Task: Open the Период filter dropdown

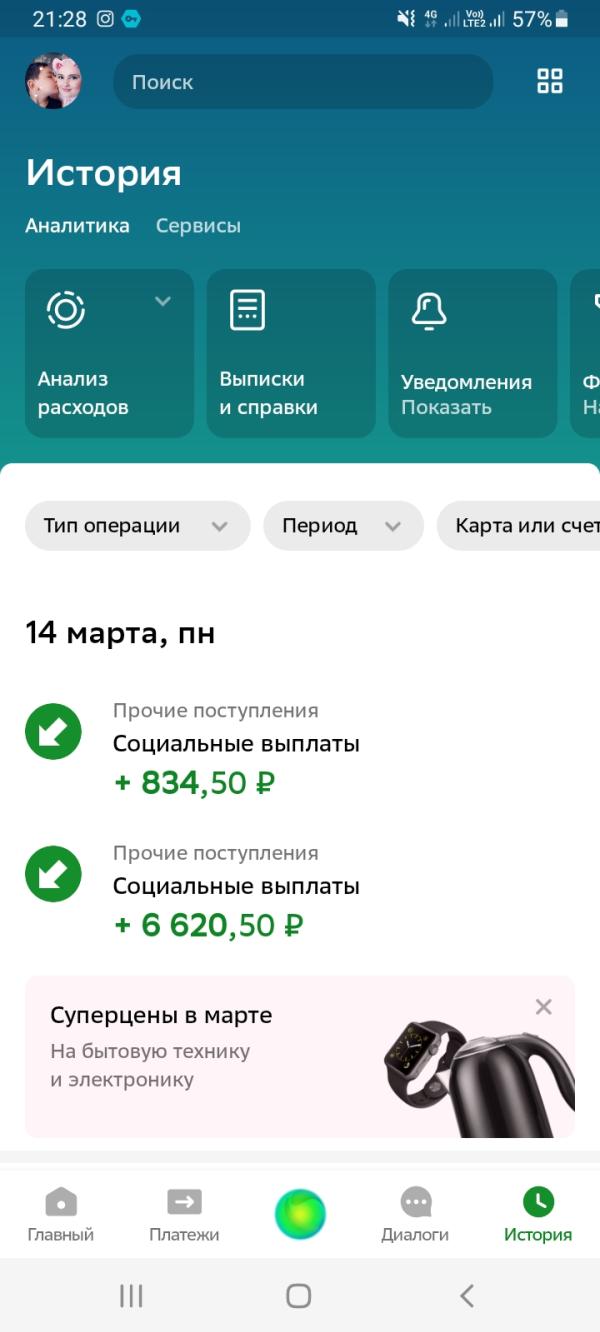Action: pos(343,526)
